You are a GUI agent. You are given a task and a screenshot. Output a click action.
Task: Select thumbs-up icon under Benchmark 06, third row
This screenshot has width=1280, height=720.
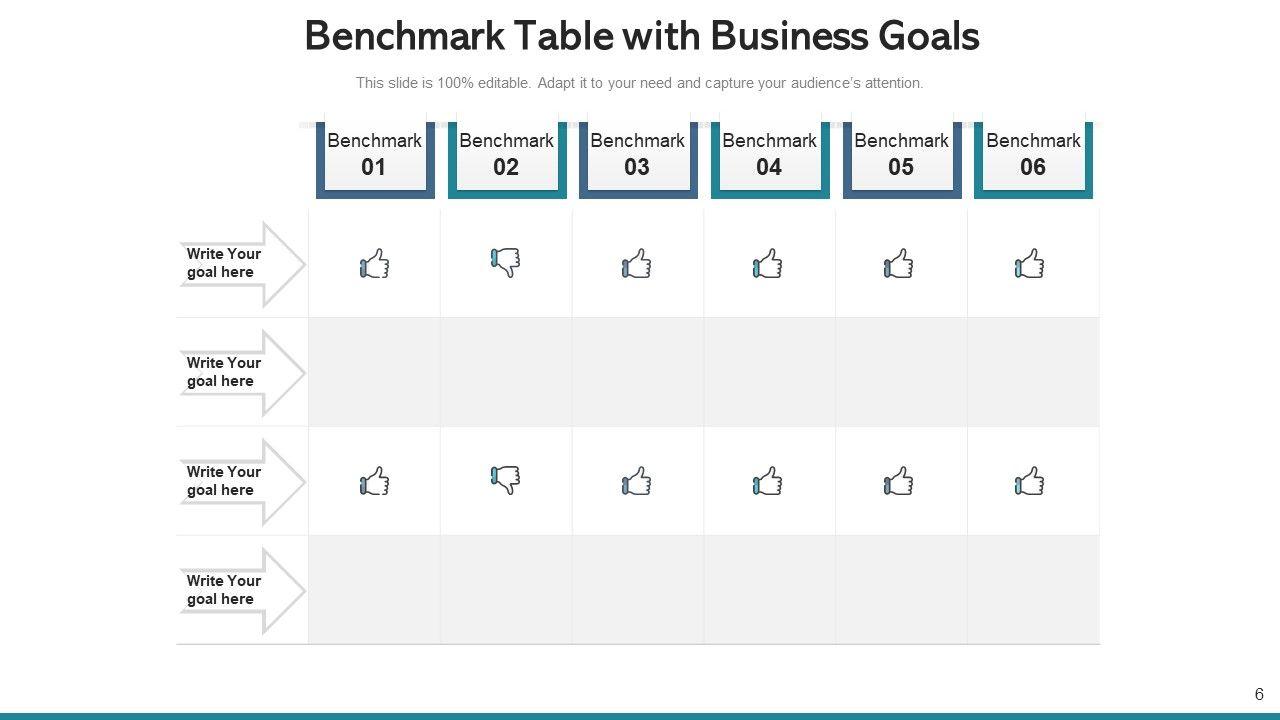1030,482
